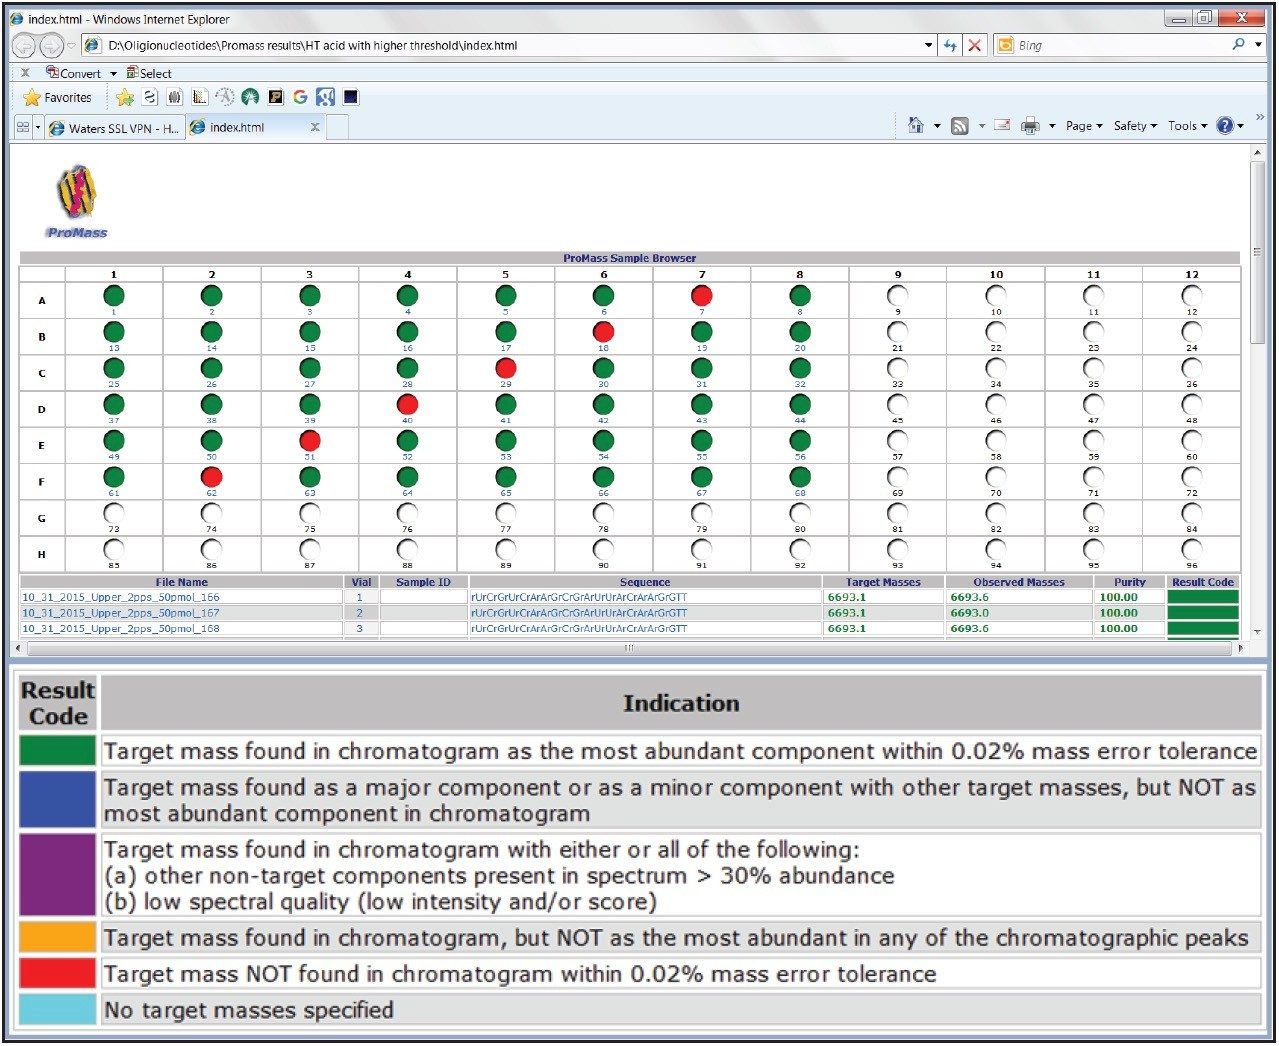The width and height of the screenshot is (1279, 1046).
Task: Open file 10_31_2015_Upper_2pps_50pmol_167
Action: coord(121,613)
